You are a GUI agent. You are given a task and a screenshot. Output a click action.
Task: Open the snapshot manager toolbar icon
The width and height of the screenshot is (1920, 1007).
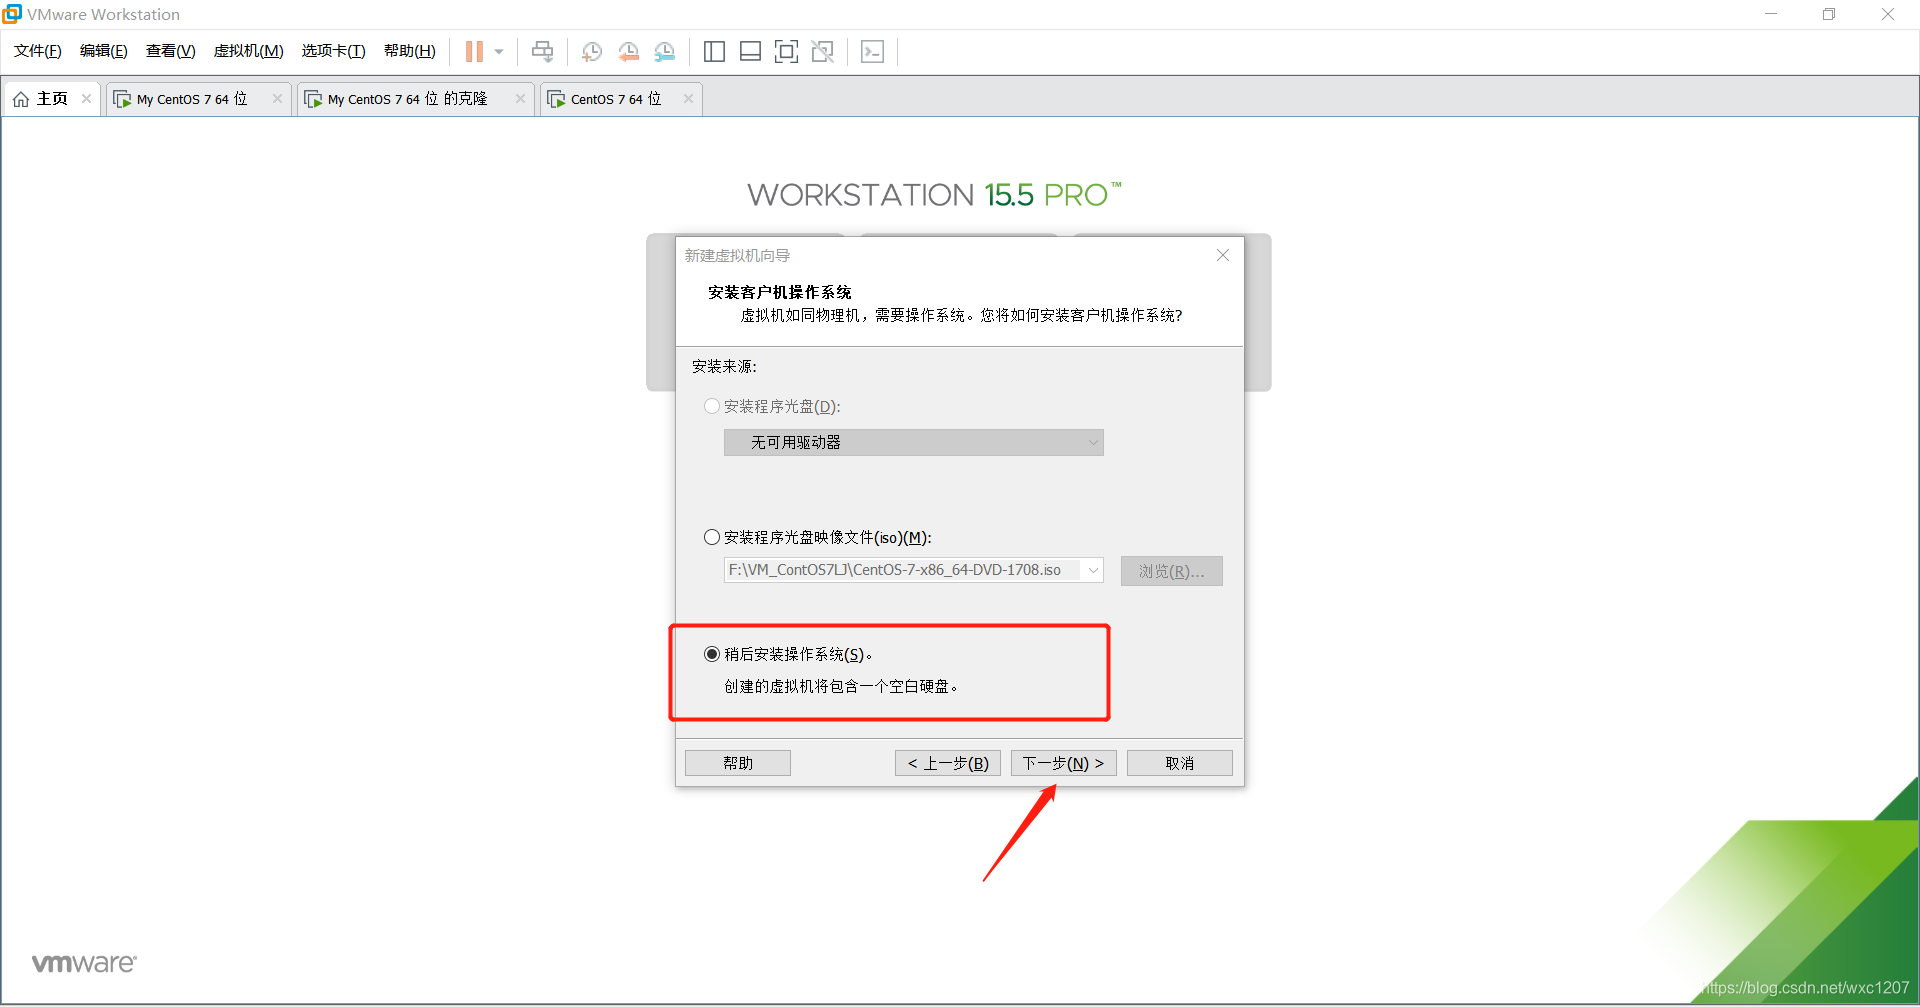(665, 51)
